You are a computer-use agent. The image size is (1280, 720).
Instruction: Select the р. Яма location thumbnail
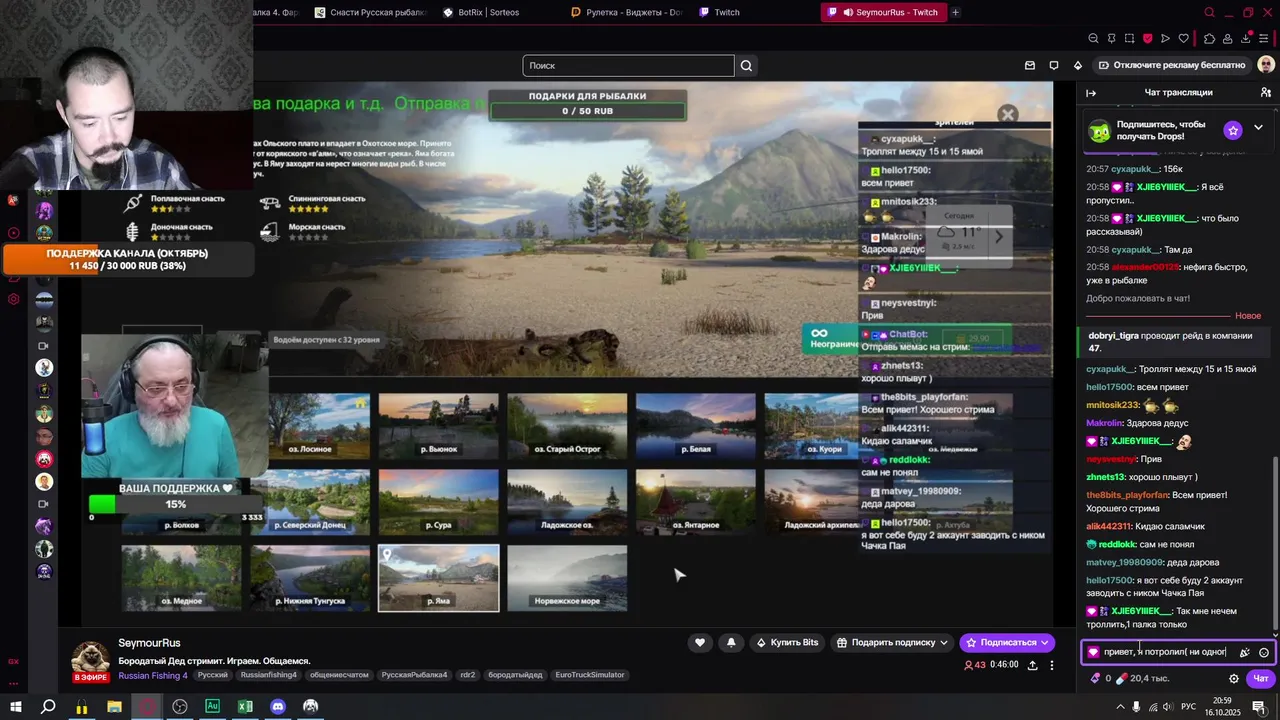(x=438, y=577)
